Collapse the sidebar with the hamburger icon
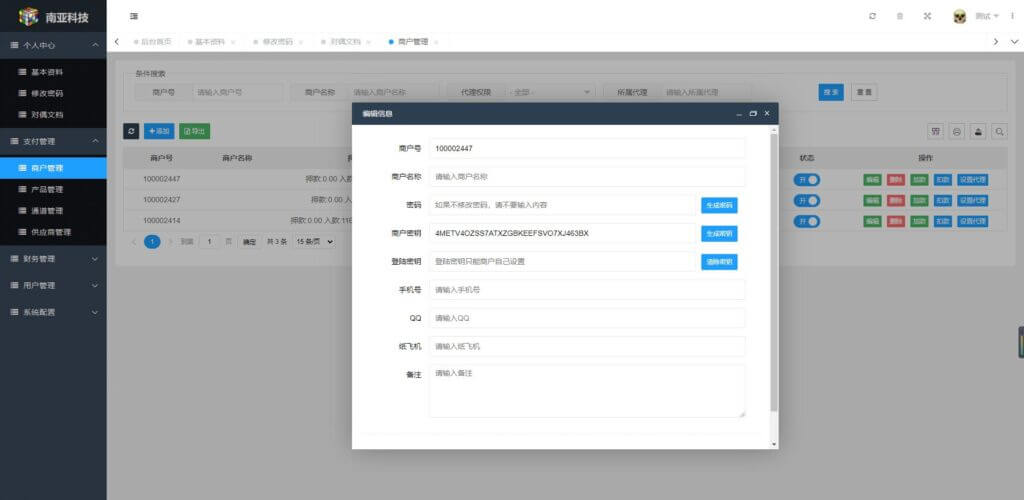 [133, 16]
